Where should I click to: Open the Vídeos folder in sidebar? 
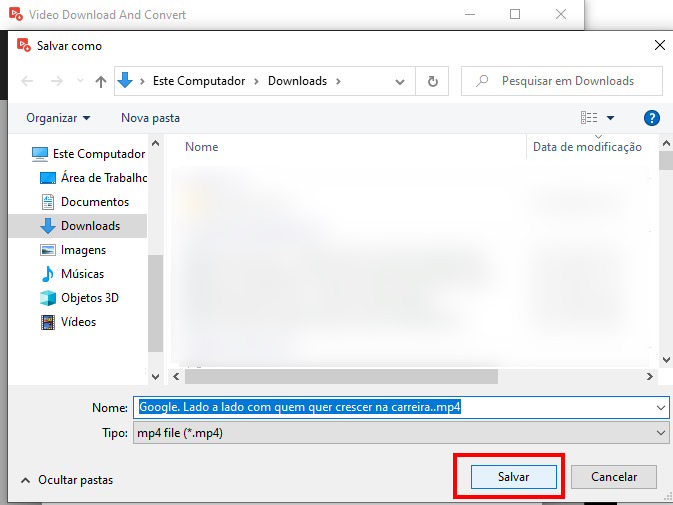(78, 322)
